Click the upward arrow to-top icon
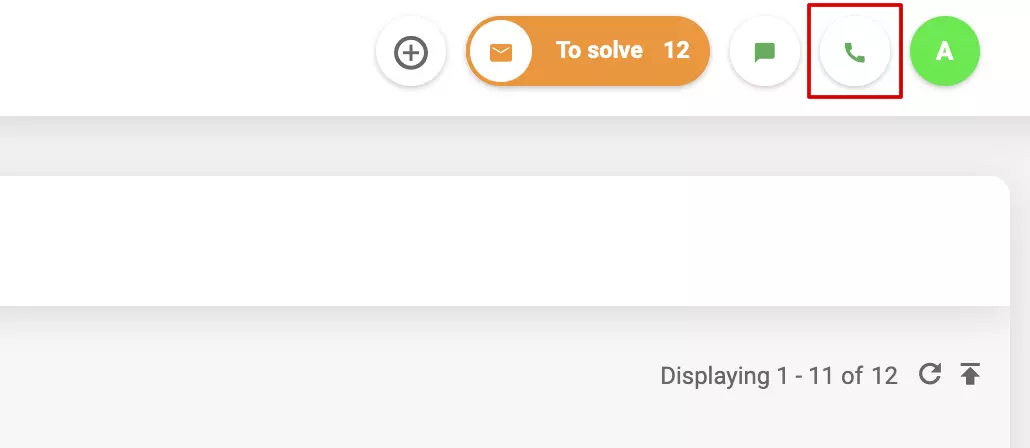 [970, 375]
